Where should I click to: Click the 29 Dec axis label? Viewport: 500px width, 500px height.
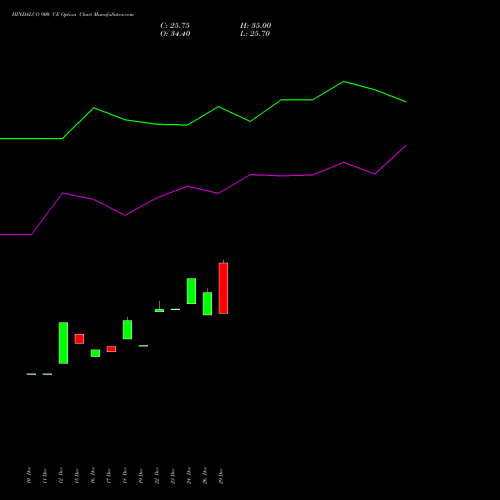click(221, 475)
